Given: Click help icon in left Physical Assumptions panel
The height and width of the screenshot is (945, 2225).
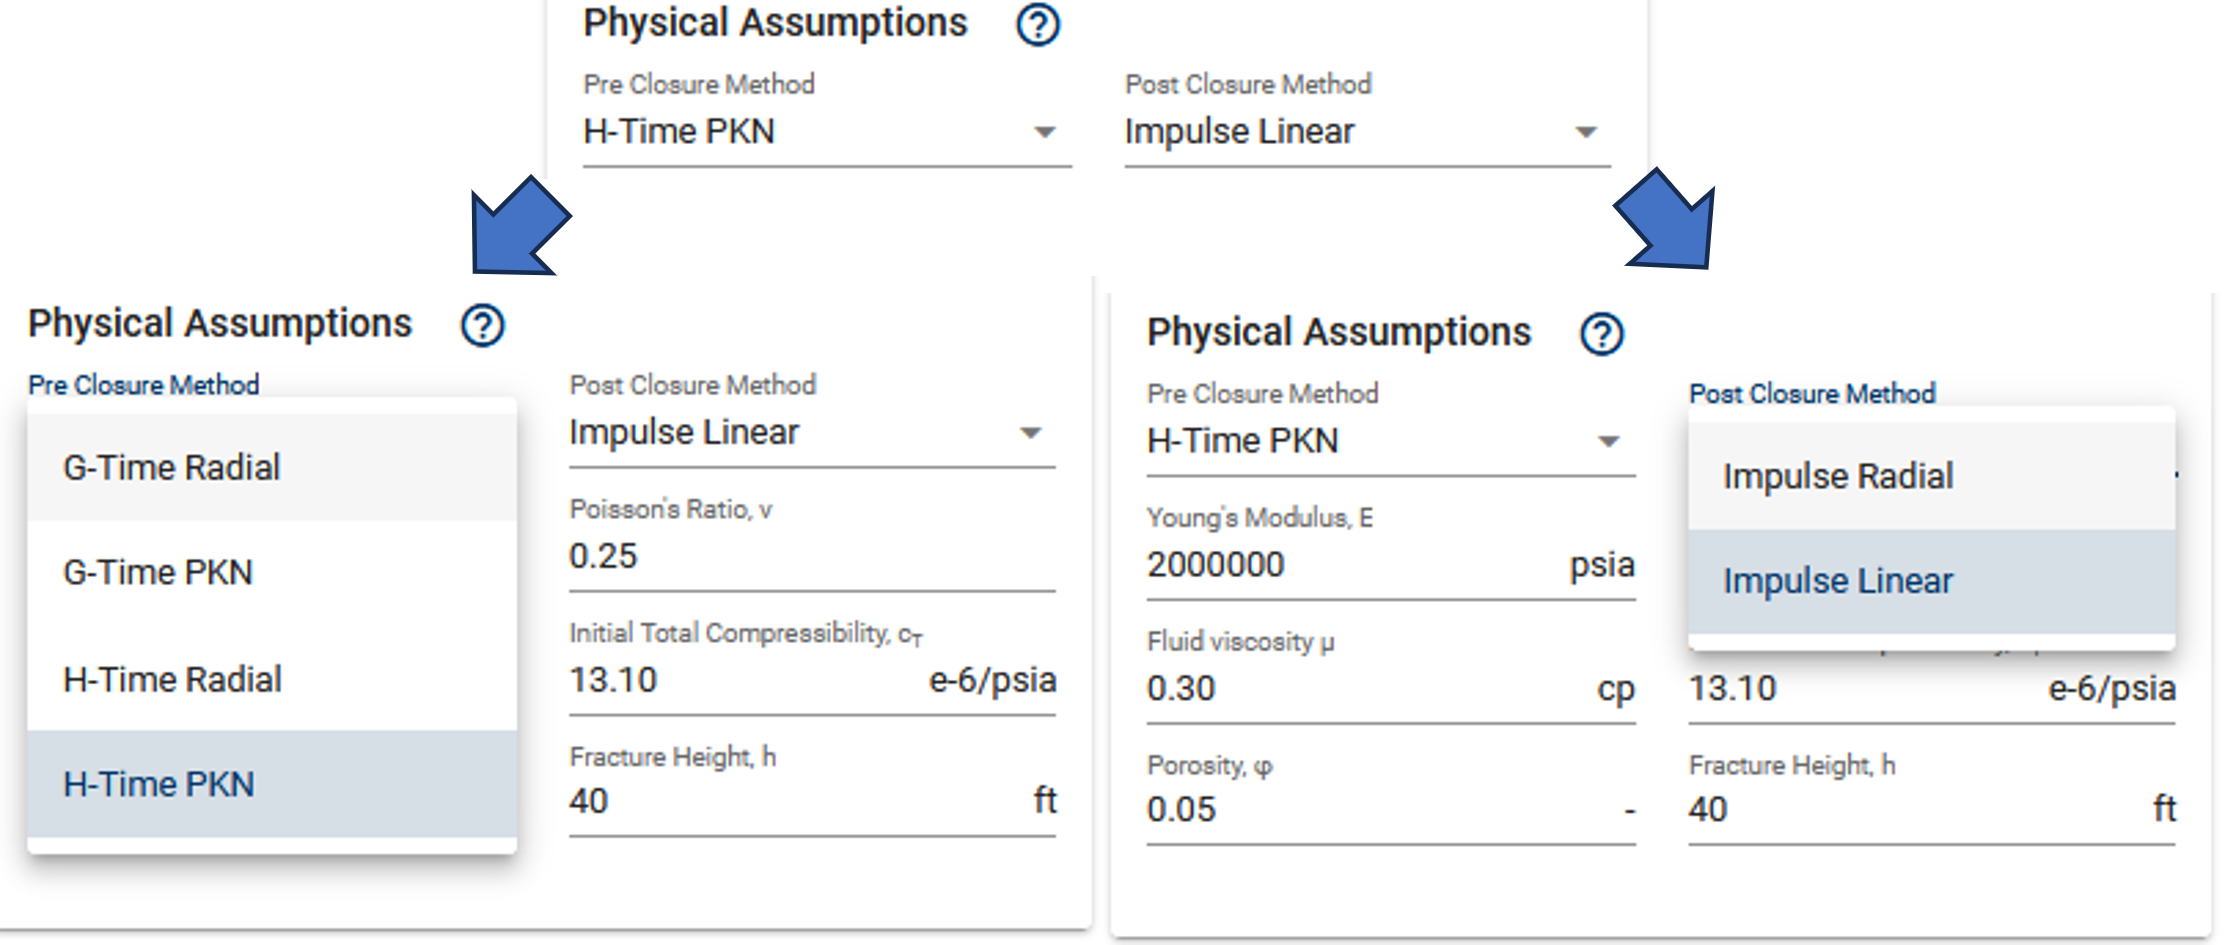Looking at the screenshot, I should point(482,326).
